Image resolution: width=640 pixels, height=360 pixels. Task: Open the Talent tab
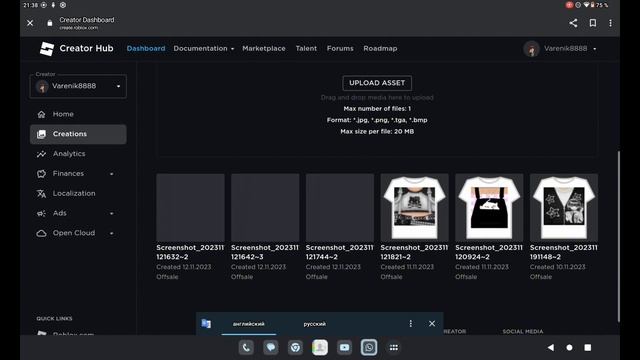(x=306, y=48)
